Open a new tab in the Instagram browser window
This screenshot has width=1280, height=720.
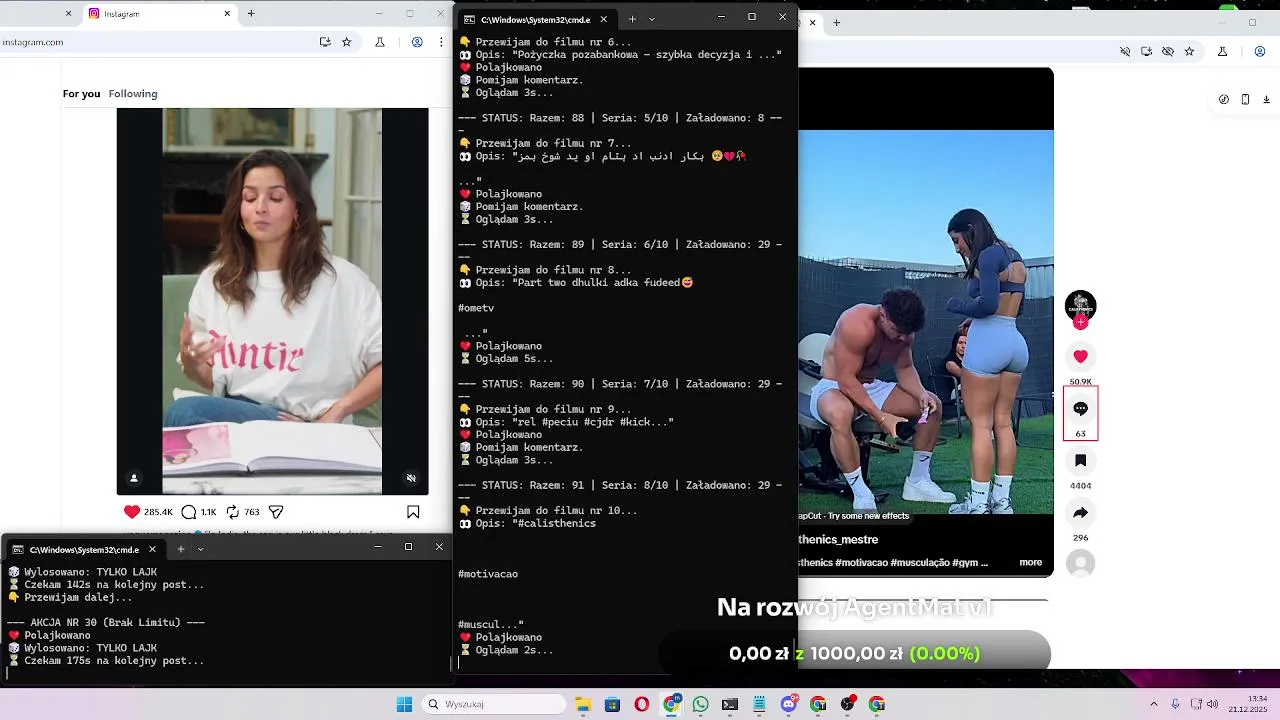click(x=251, y=14)
